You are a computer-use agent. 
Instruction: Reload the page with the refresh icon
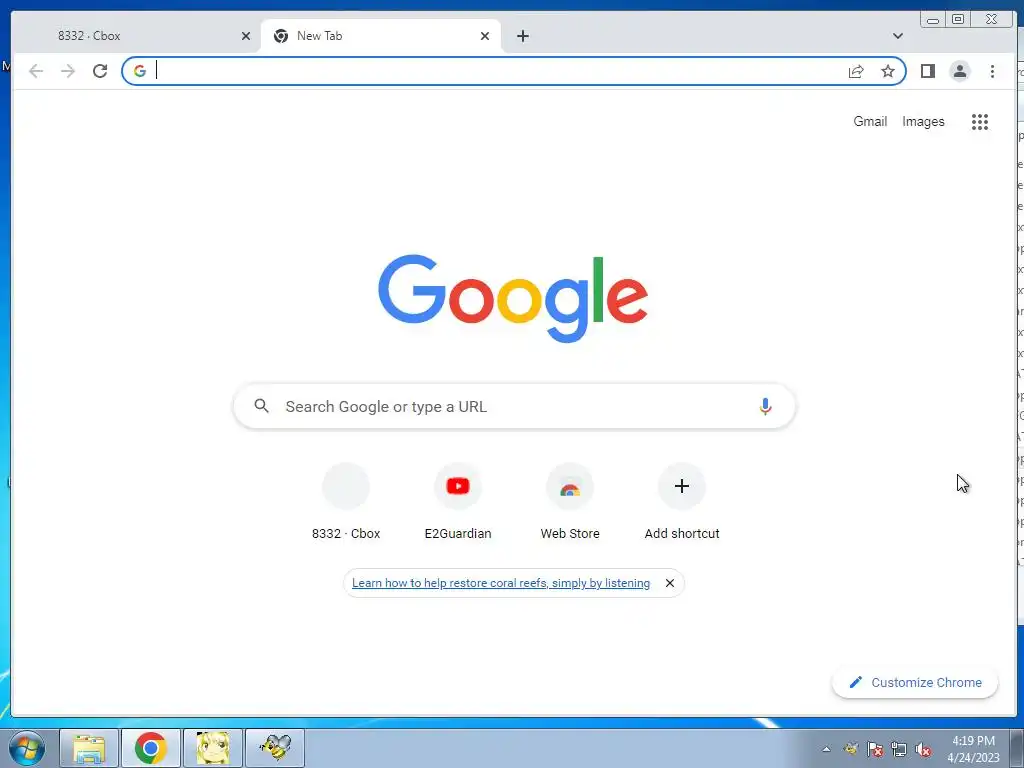tap(100, 71)
